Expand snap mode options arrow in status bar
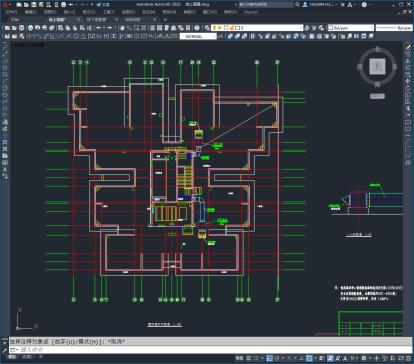Image resolution: width=414 pixels, height=364 pixels. pos(261,358)
